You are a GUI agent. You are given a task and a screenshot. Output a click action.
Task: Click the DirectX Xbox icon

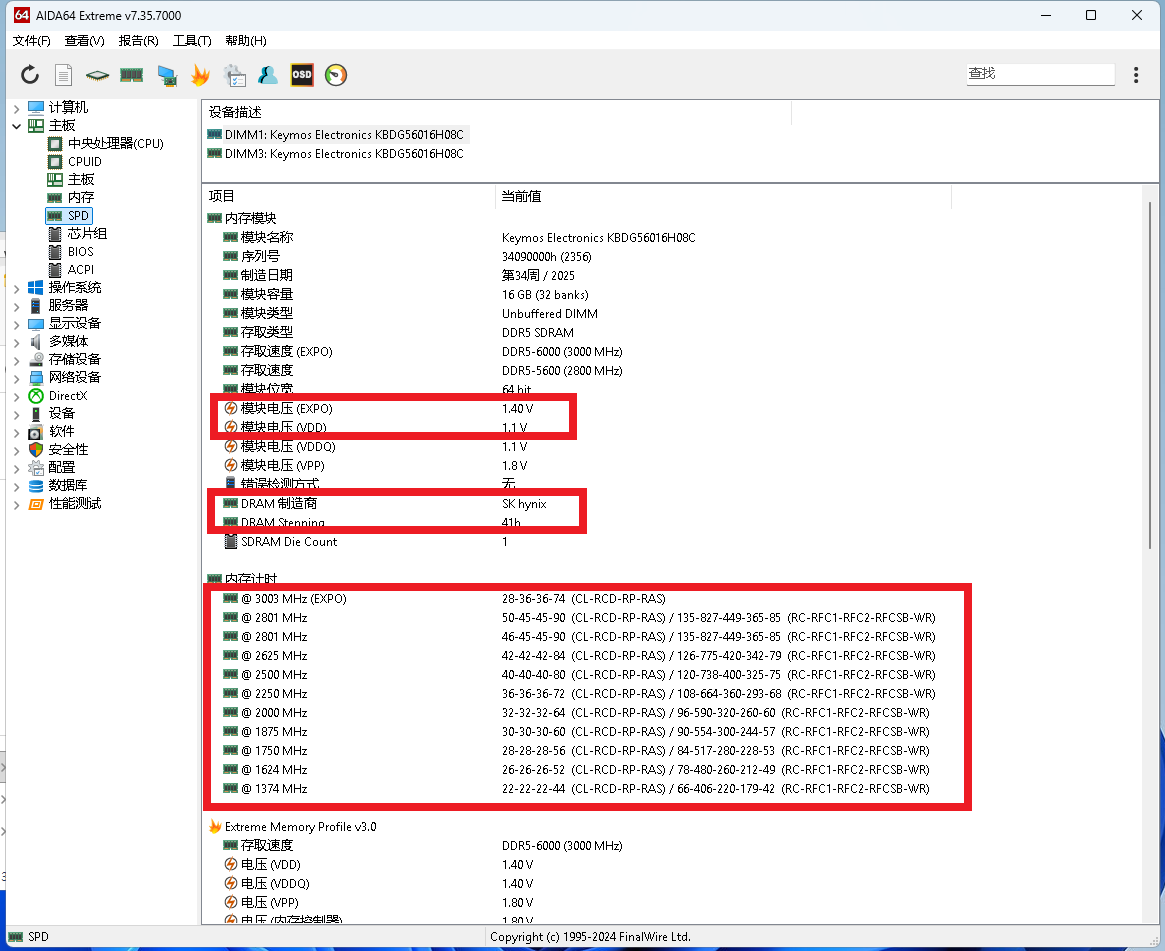[x=36, y=396]
